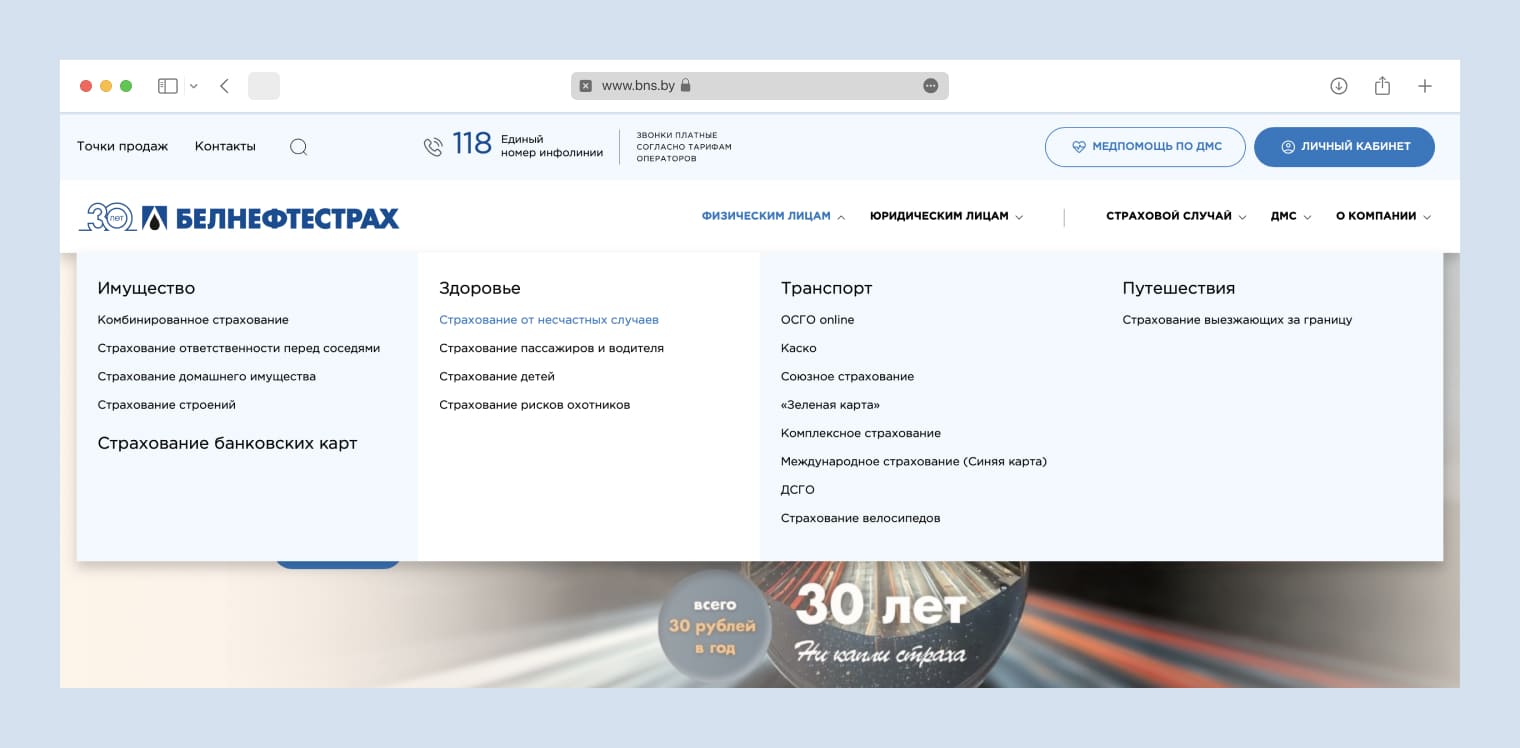Click the Safari share icon
1520x748 pixels.
(1382, 86)
